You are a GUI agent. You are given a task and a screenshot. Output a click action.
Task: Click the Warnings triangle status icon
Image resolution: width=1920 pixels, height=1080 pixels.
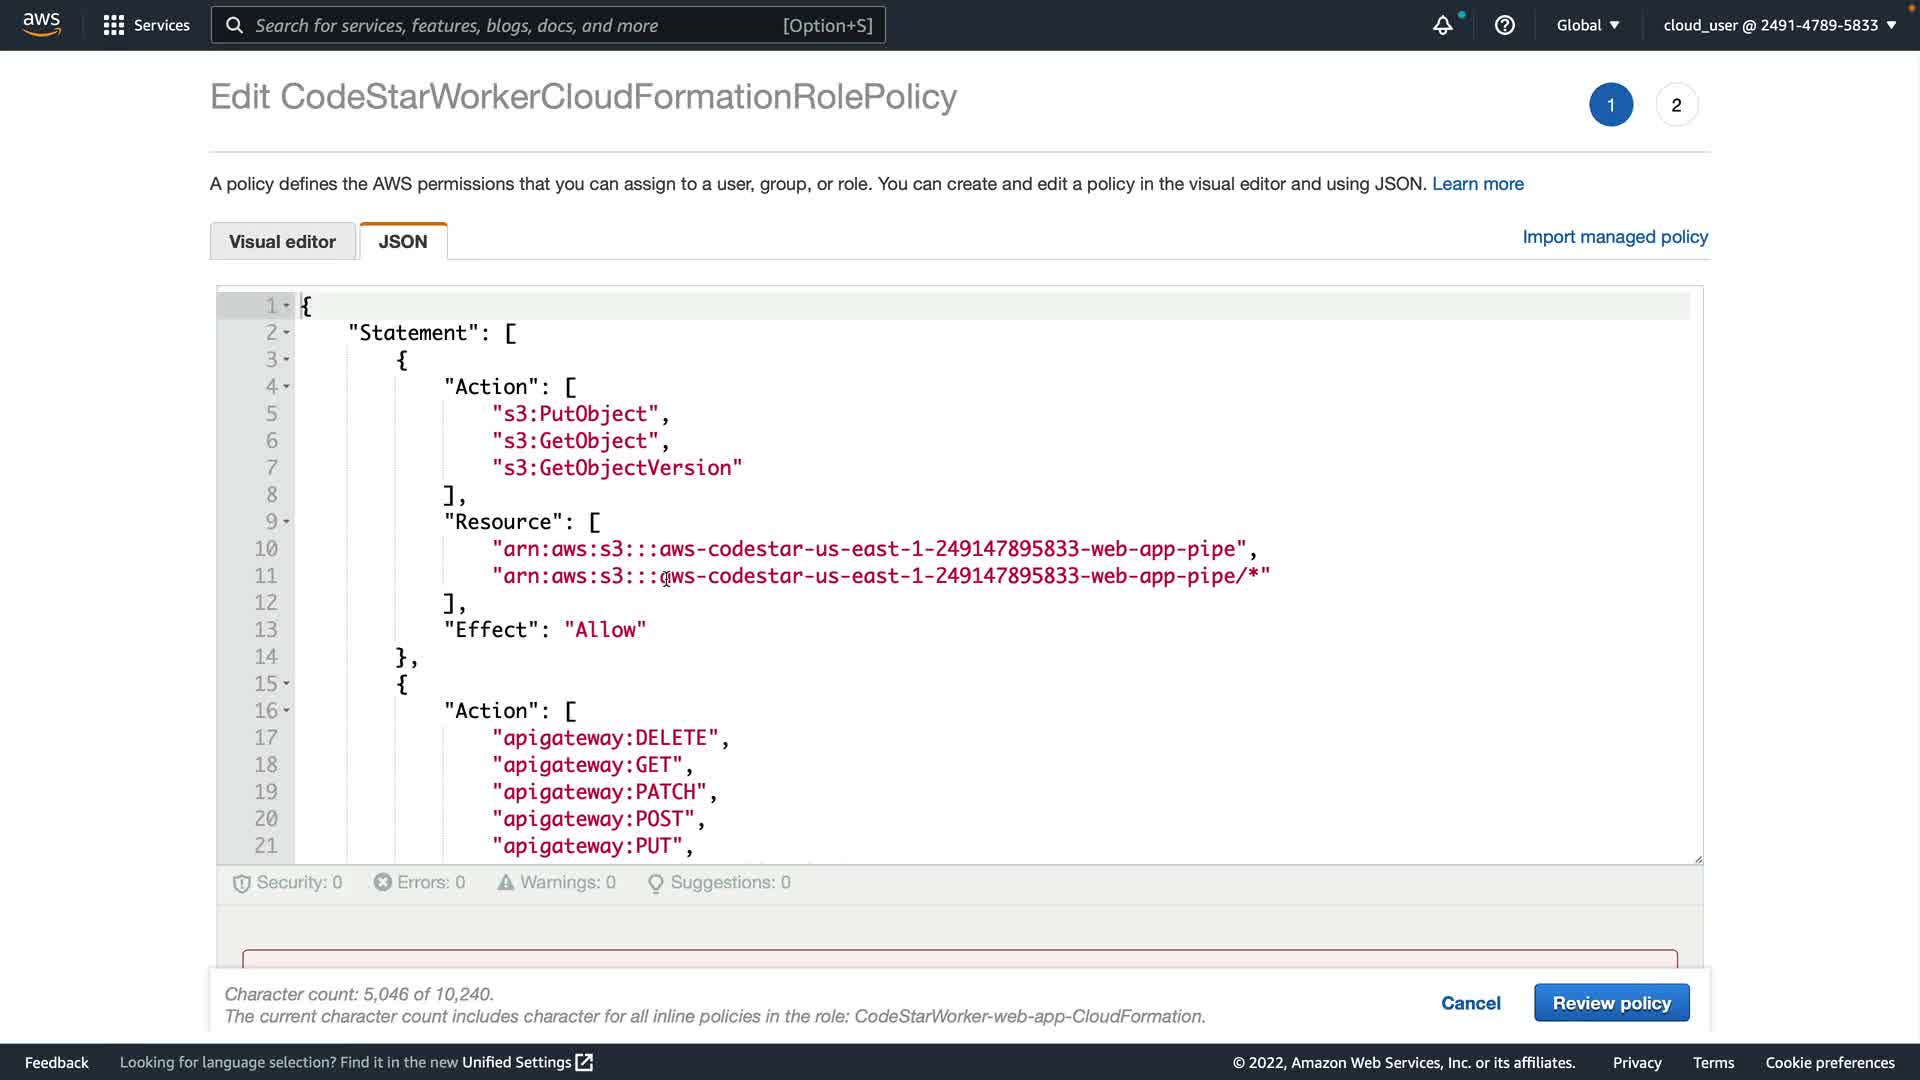505,882
